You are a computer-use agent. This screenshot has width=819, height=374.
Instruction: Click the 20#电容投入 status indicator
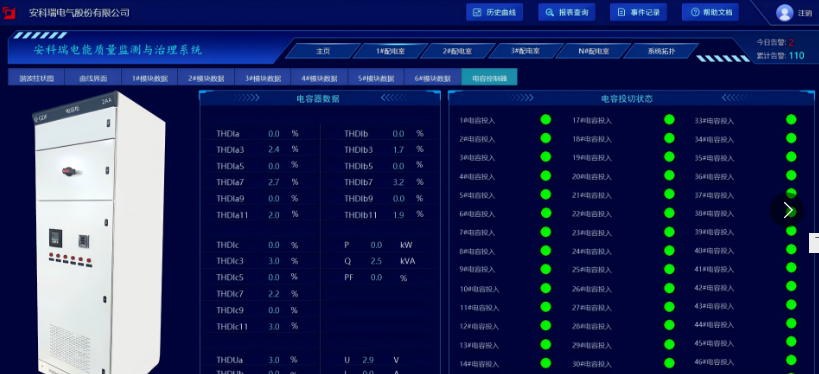669,176
